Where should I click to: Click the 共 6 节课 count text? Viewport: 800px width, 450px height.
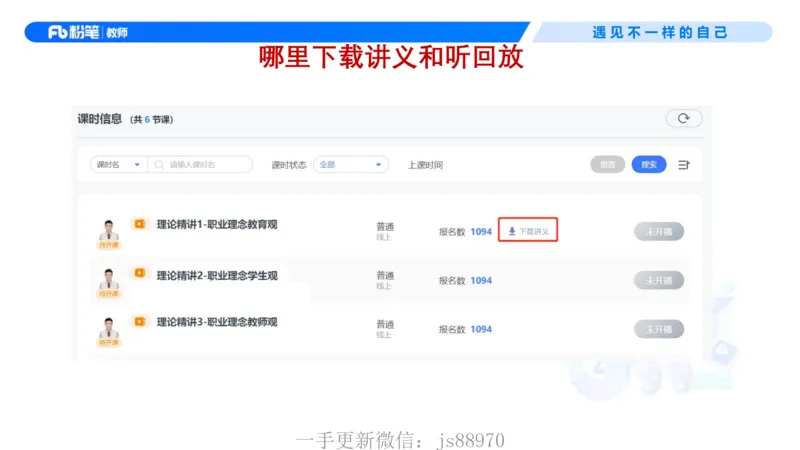(152, 119)
